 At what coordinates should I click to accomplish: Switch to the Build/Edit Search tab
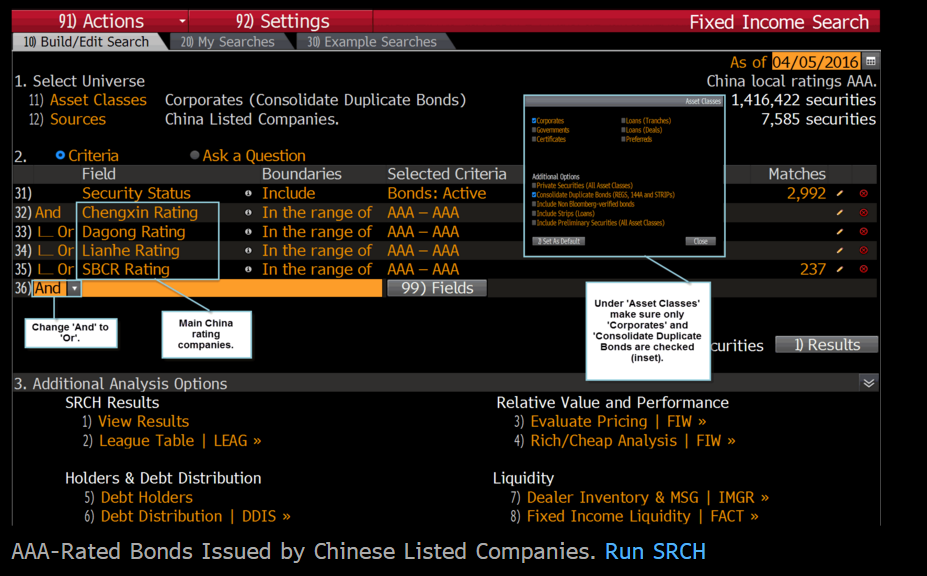pyautogui.click(x=86, y=41)
